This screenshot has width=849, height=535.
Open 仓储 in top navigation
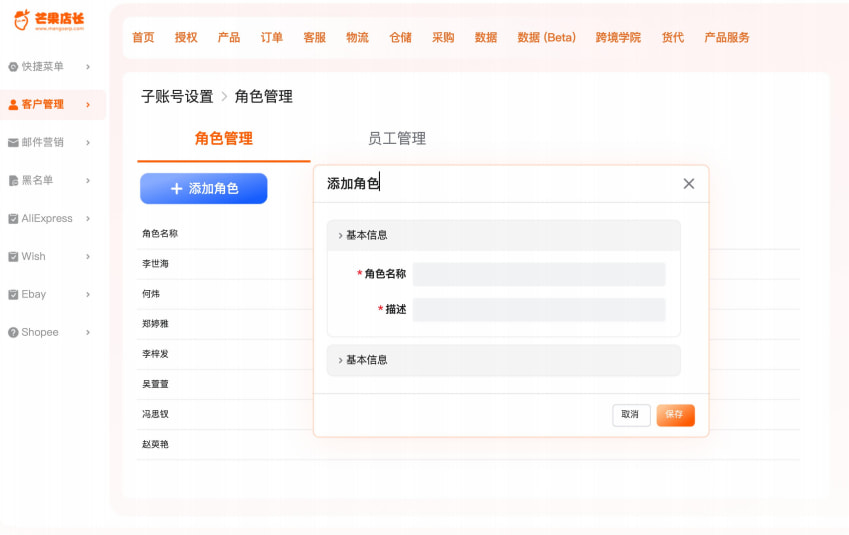coord(400,37)
